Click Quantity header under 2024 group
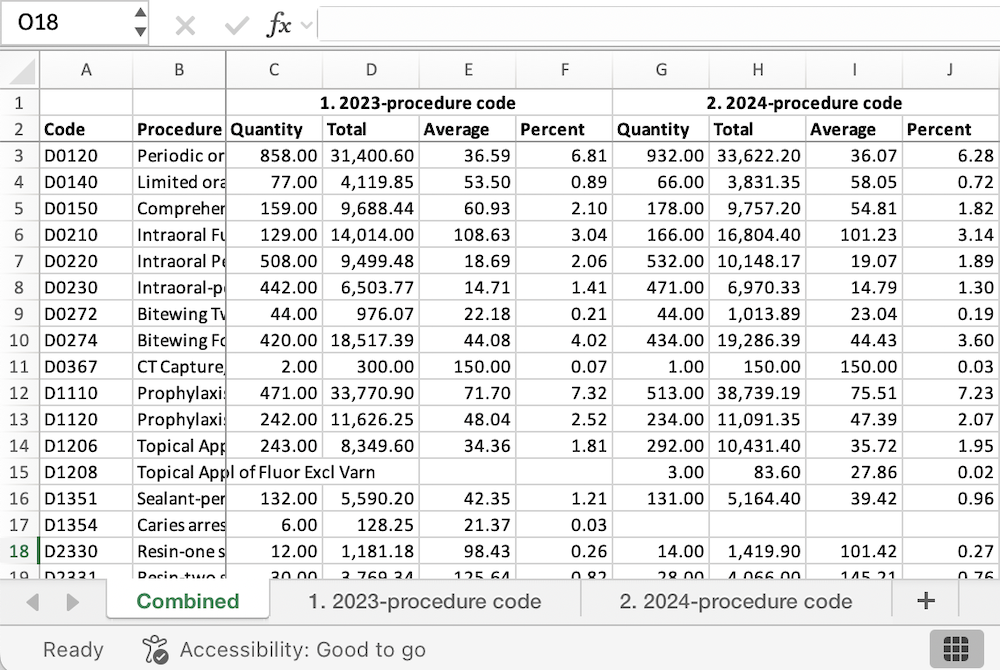Screen dimensions: 1000x670 pyautogui.click(x=661, y=129)
